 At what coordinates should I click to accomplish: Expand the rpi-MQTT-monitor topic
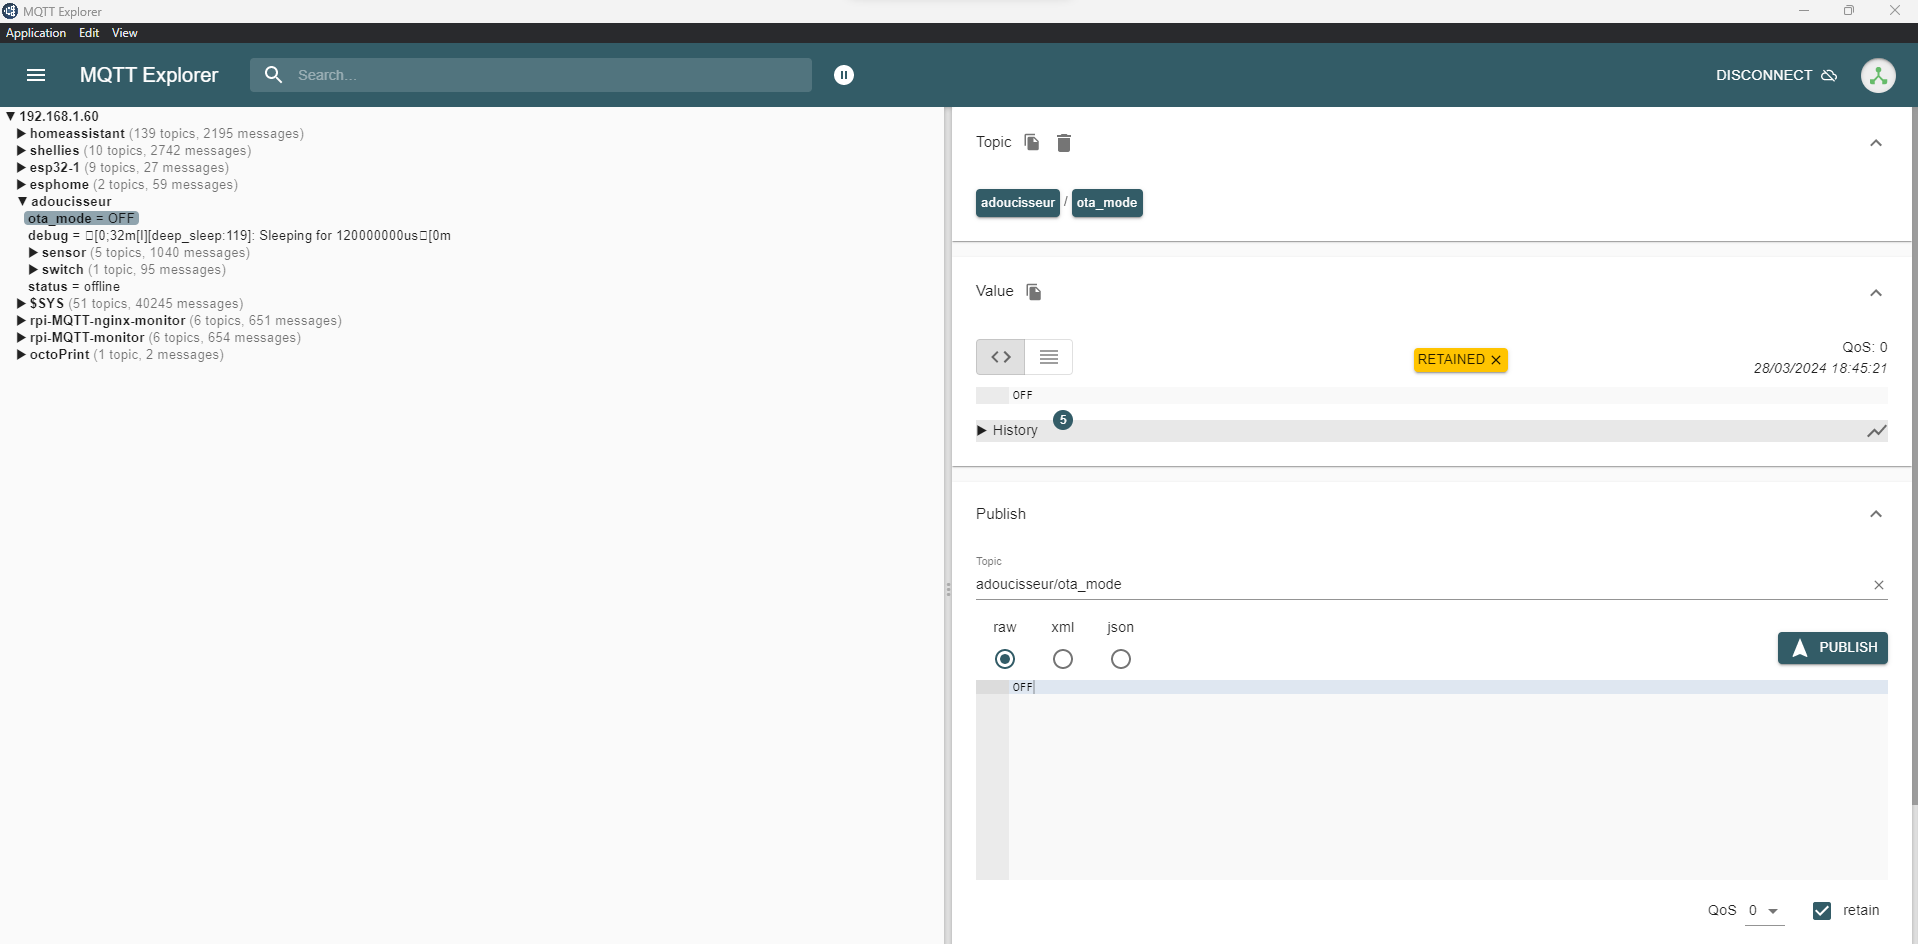point(21,338)
